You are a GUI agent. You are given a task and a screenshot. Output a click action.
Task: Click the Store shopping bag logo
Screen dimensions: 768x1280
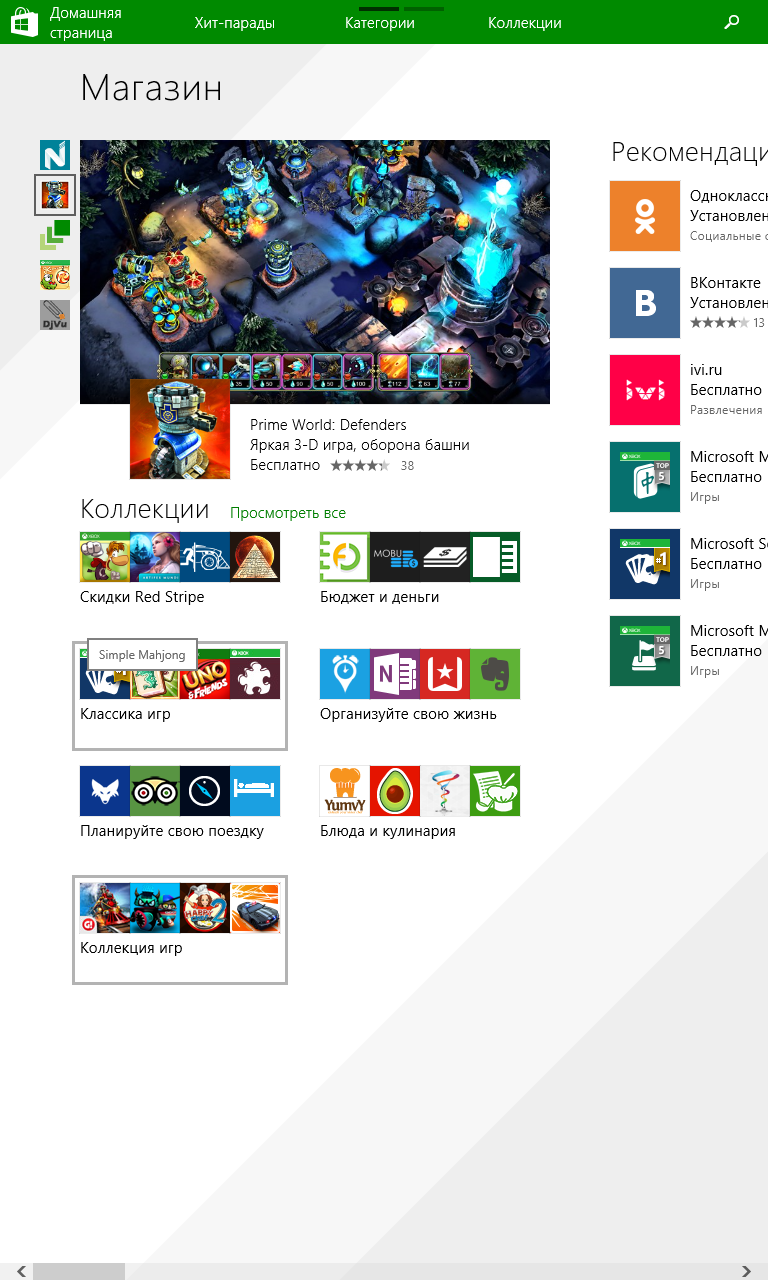tap(24, 22)
